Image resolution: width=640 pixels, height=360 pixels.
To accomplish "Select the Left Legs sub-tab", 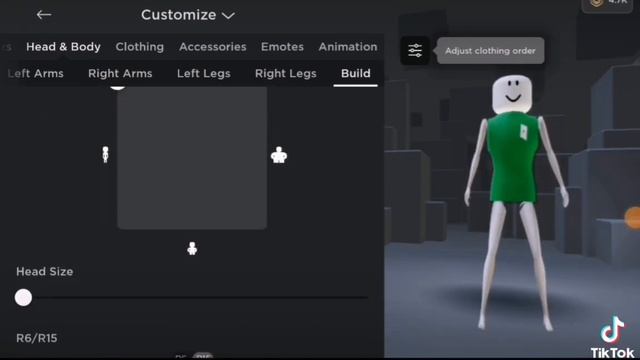I will pyautogui.click(x=204, y=73).
